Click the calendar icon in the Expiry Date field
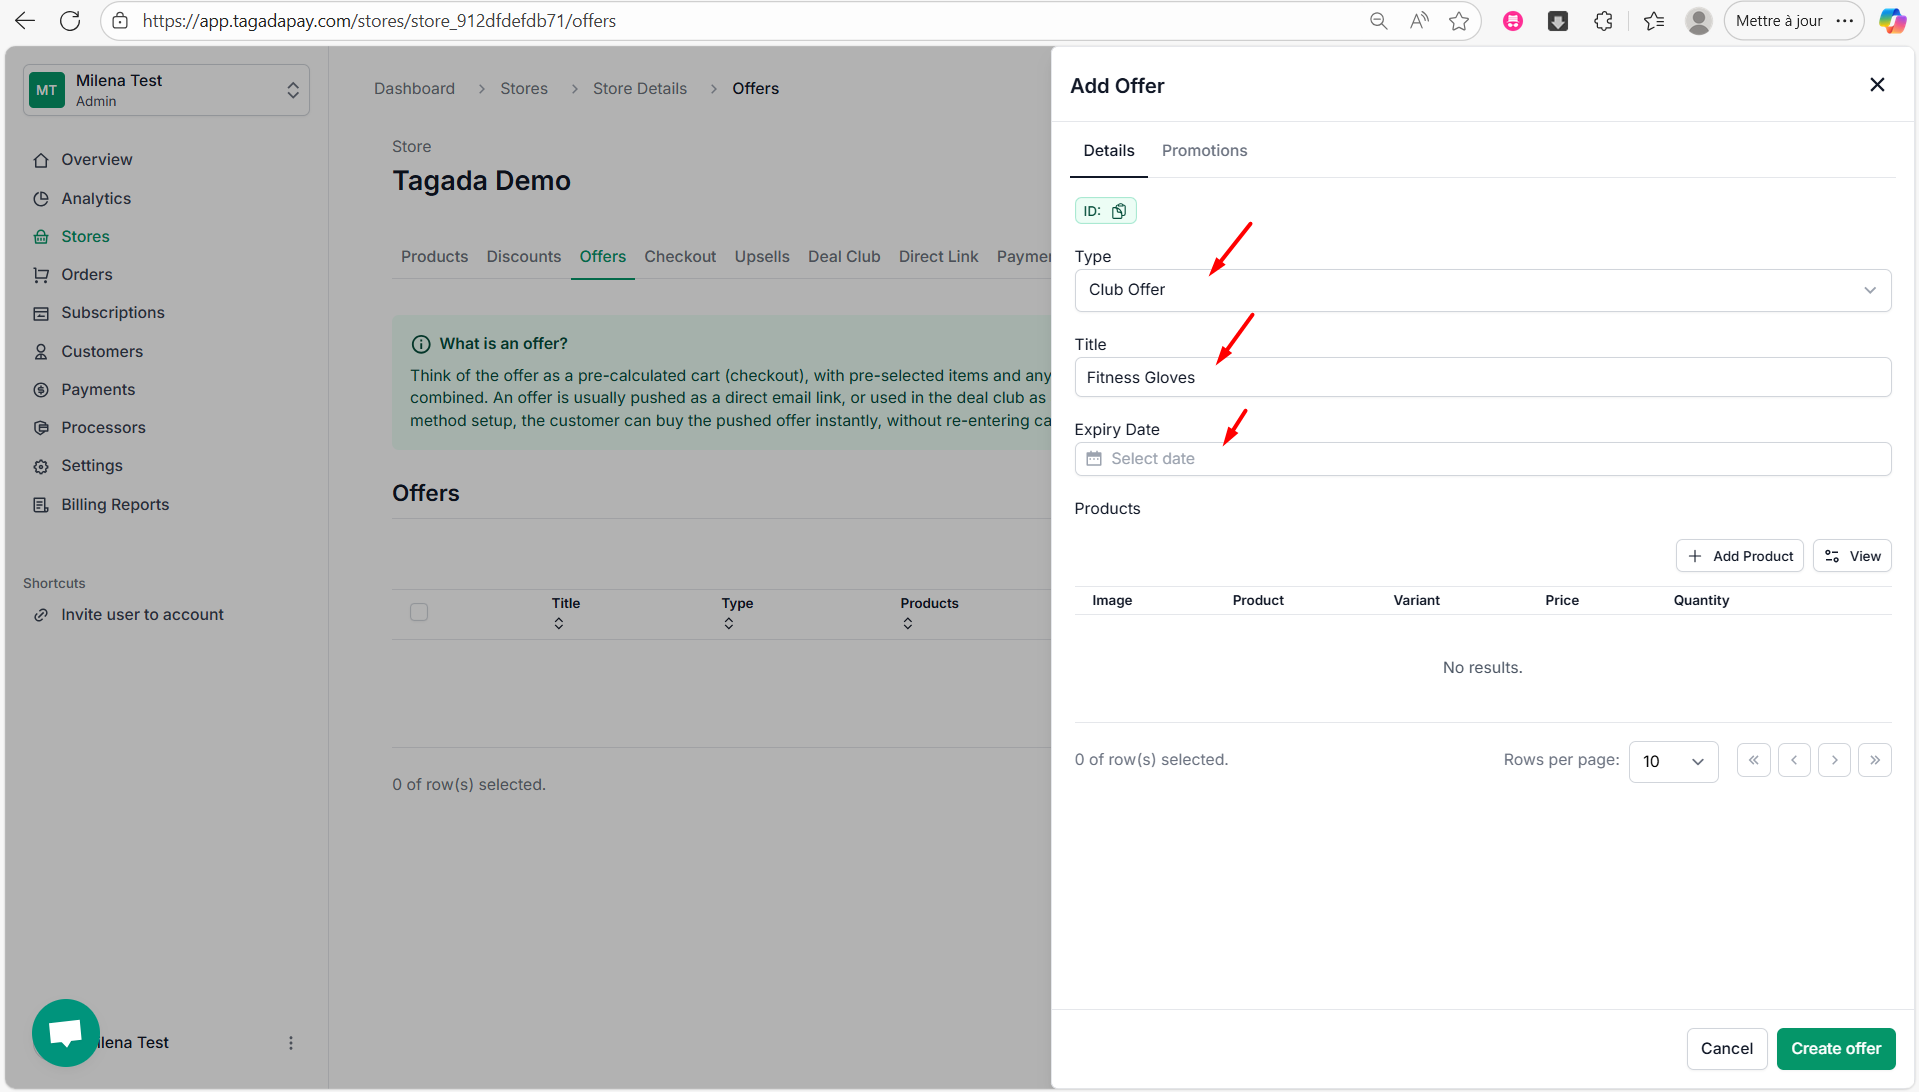Screen dimensions: 1919x1092 [1094, 459]
